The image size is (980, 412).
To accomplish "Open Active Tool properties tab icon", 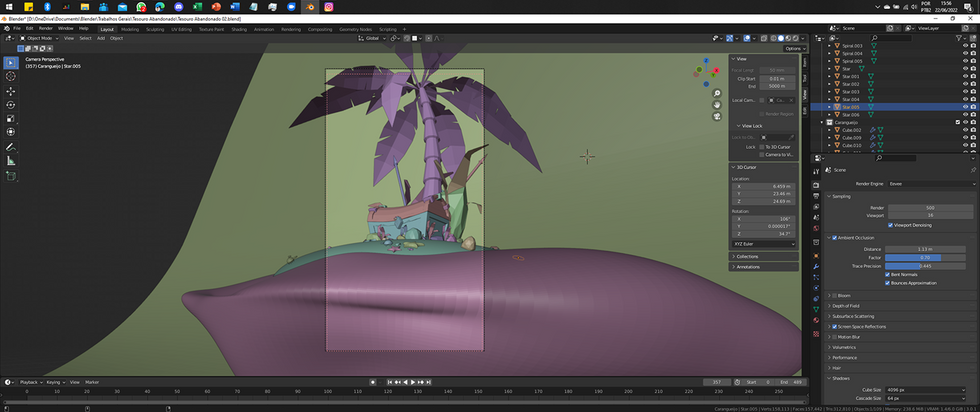I will [816, 171].
